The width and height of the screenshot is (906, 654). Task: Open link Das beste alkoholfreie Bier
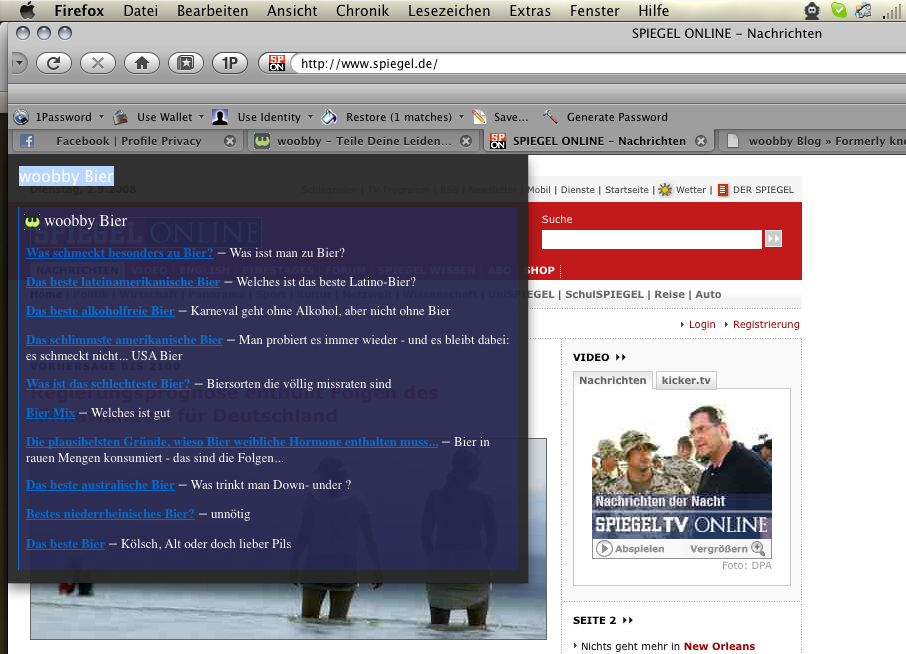pos(100,311)
